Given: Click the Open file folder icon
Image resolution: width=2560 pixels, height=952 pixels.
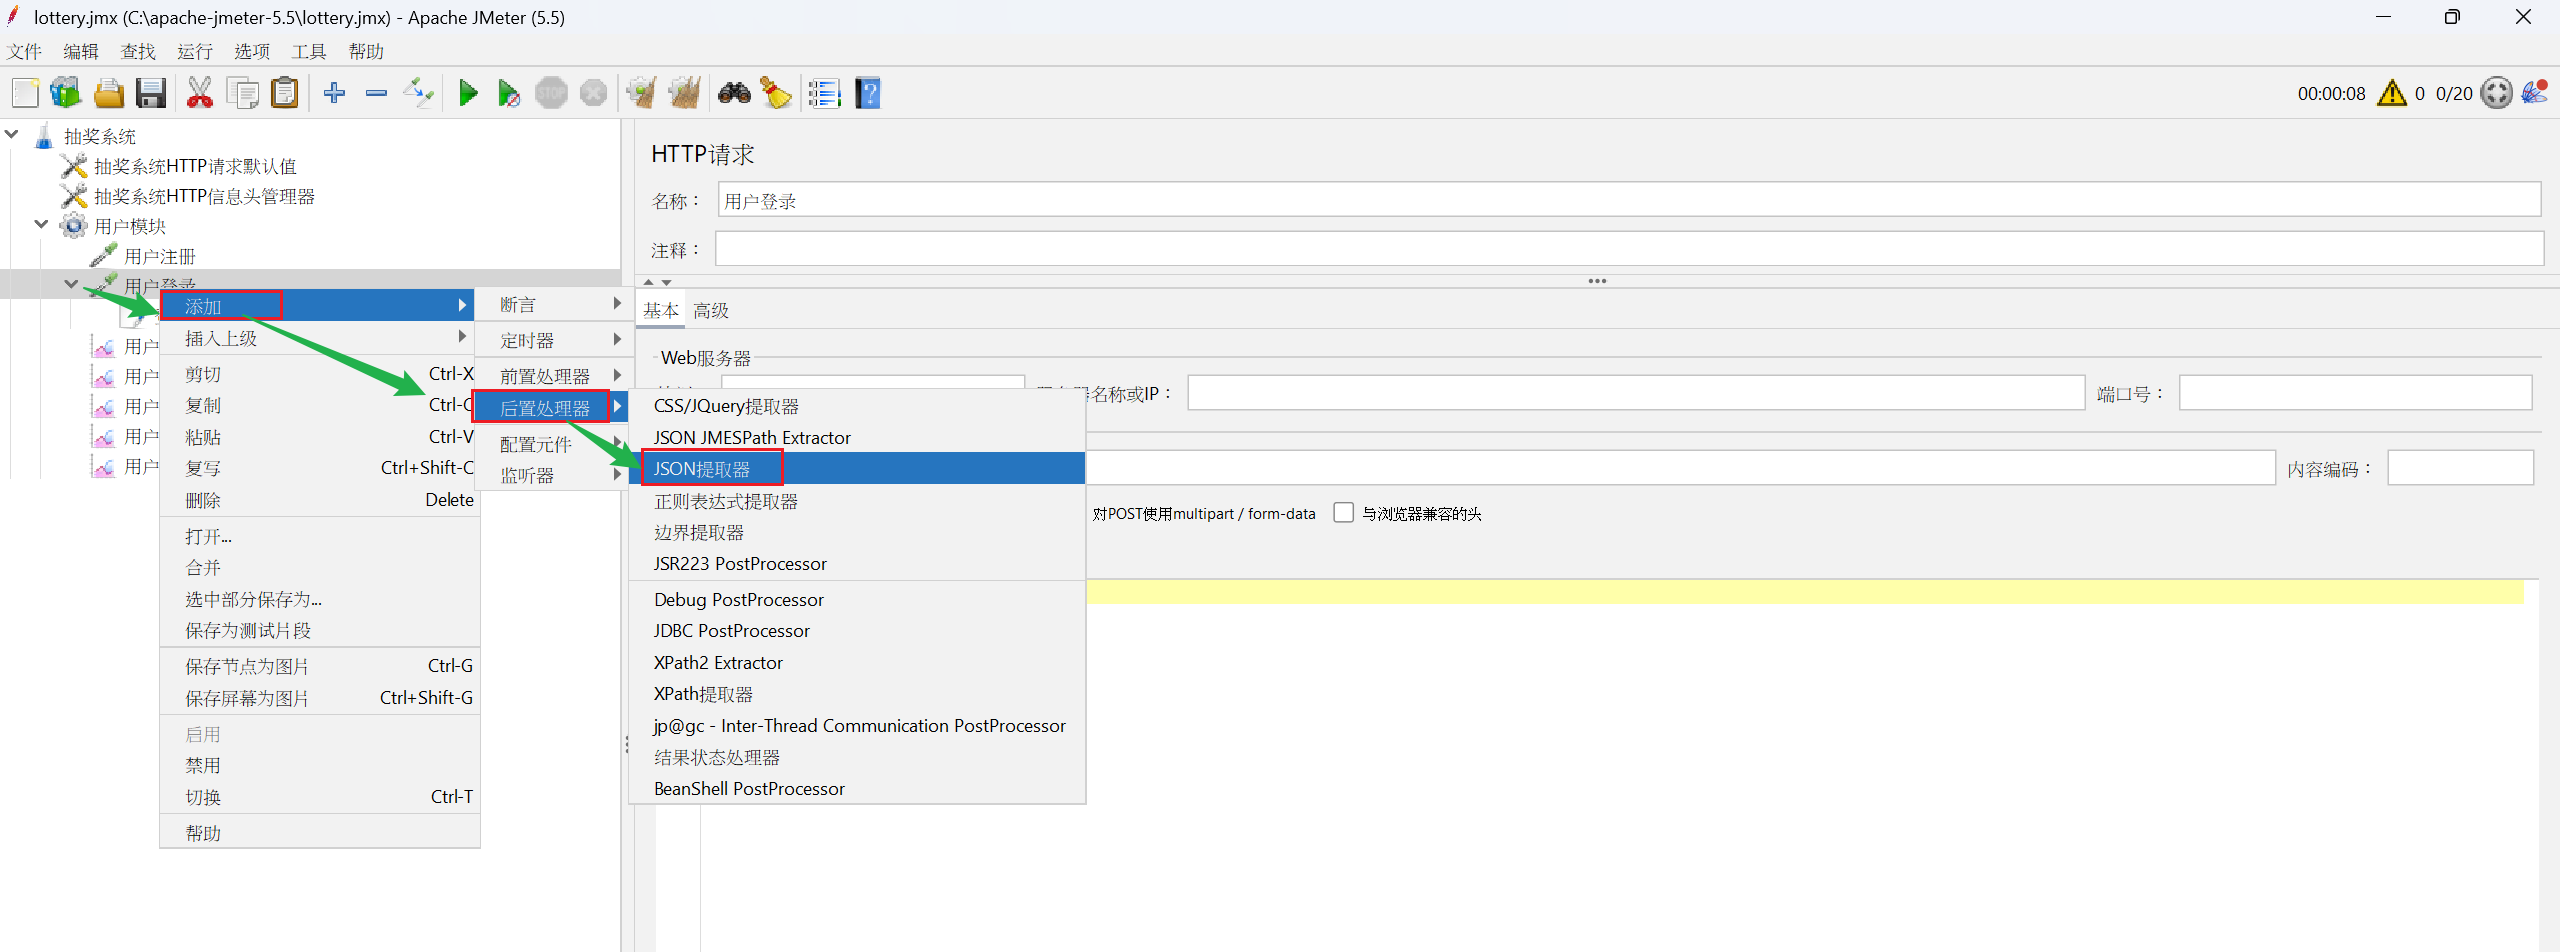Looking at the screenshot, I should pos(108,93).
